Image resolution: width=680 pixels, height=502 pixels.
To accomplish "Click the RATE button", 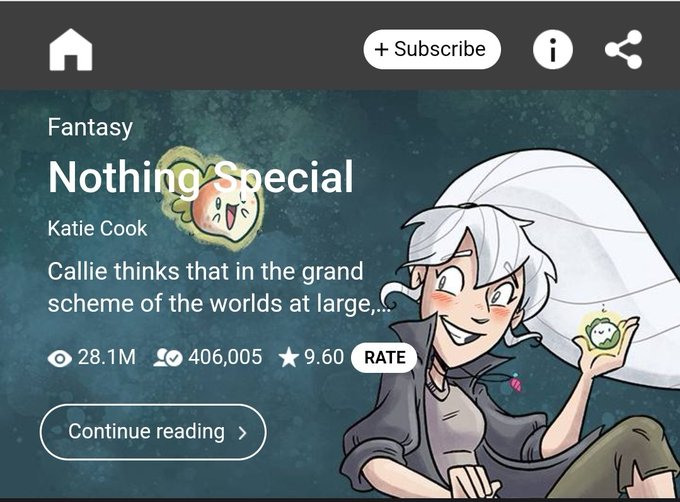I will [384, 358].
